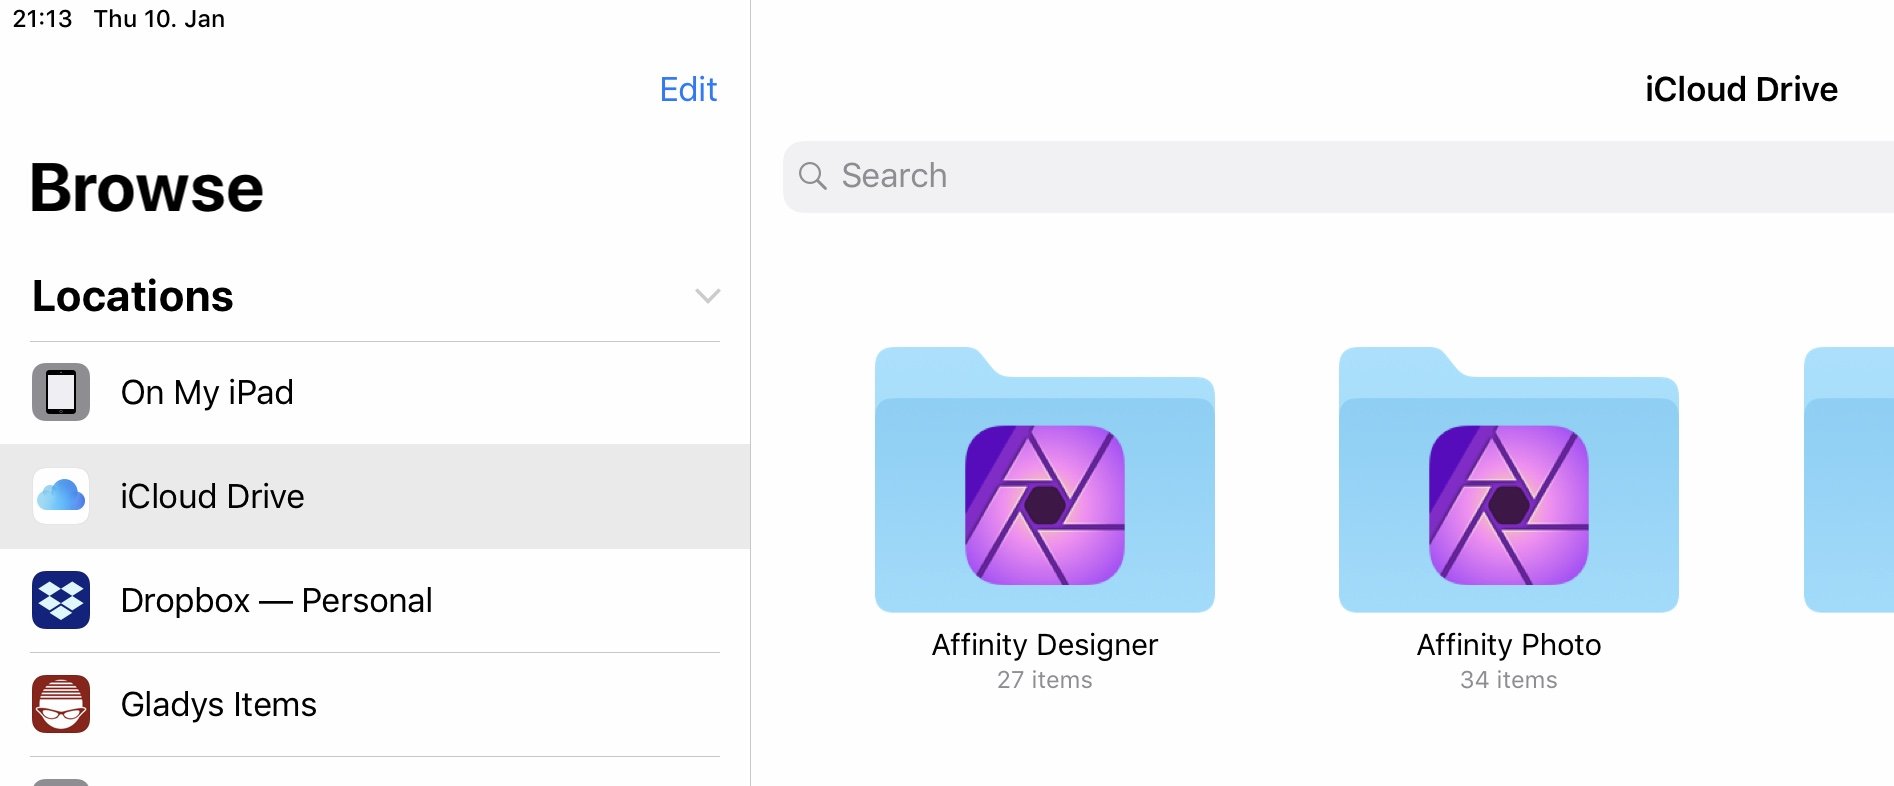Collapse the Locations section chevron

[x=707, y=296]
